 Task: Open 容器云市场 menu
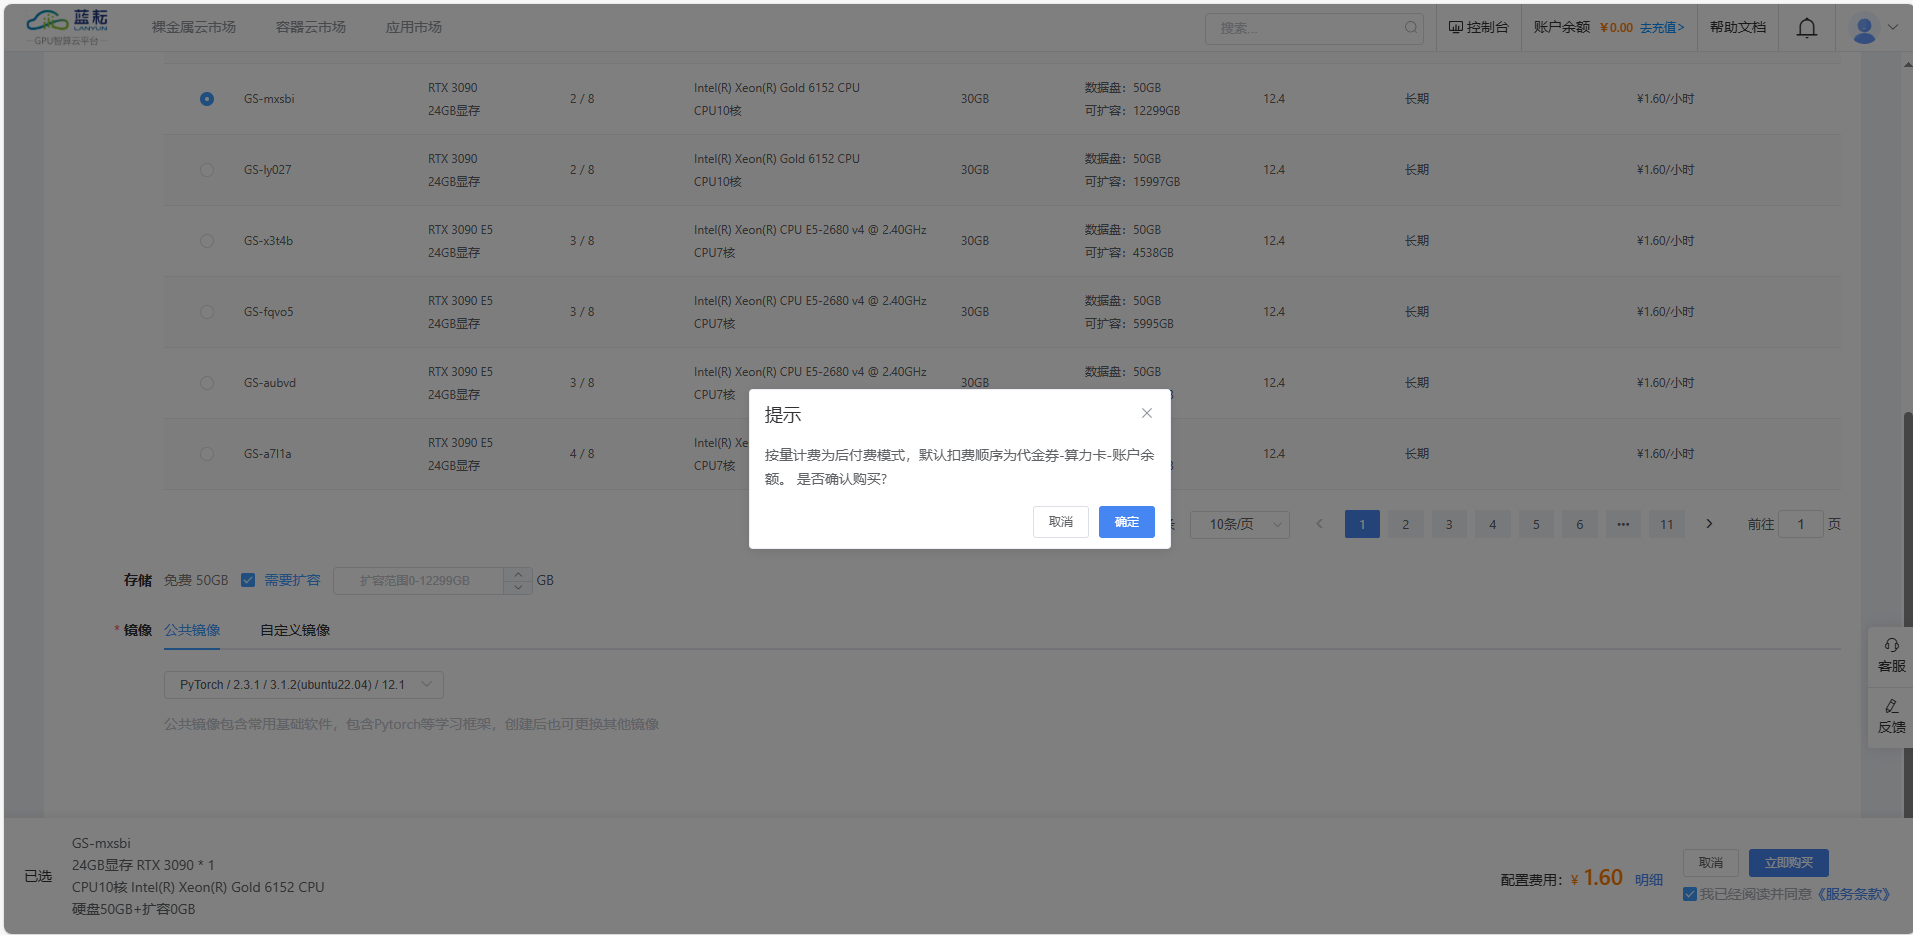(x=311, y=28)
